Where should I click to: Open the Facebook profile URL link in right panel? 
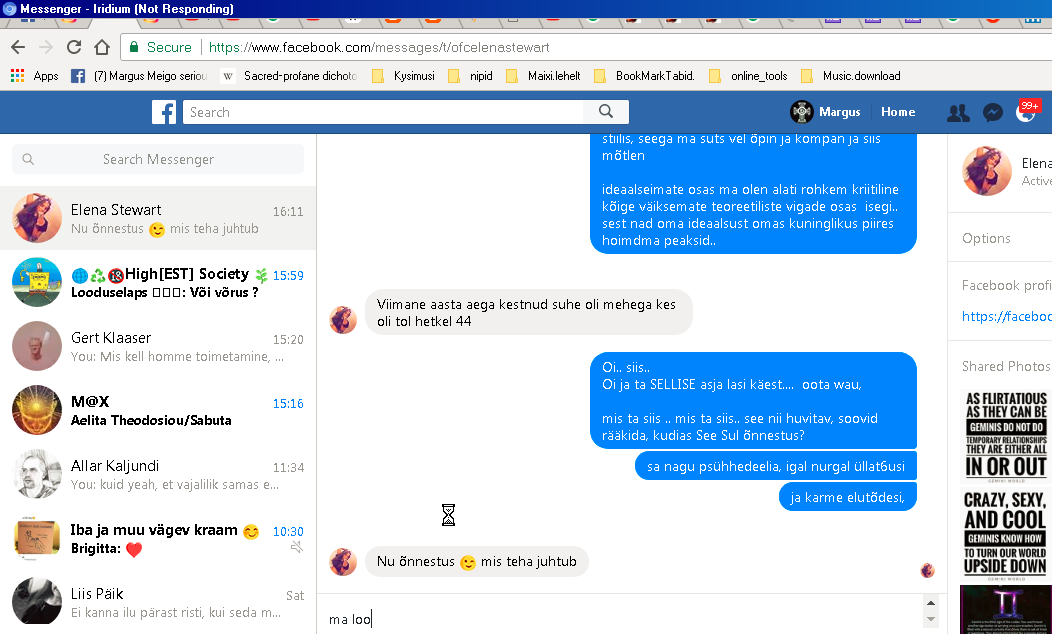pos(1006,316)
